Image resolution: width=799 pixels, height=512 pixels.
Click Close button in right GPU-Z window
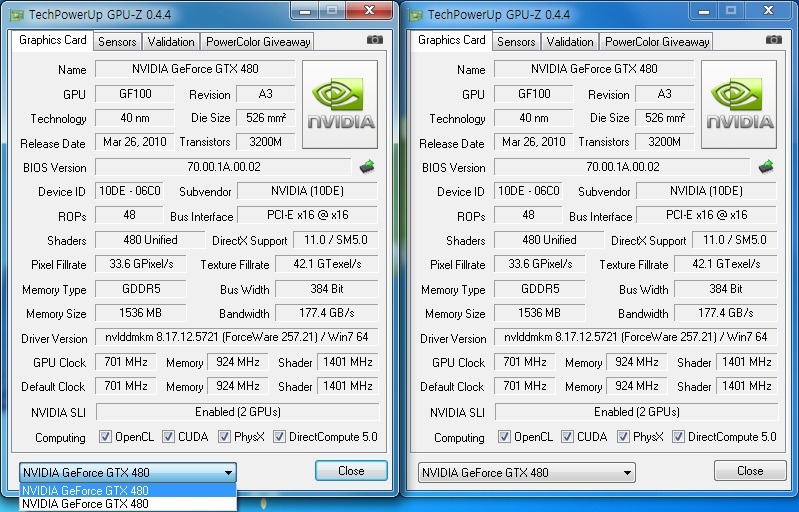750,471
